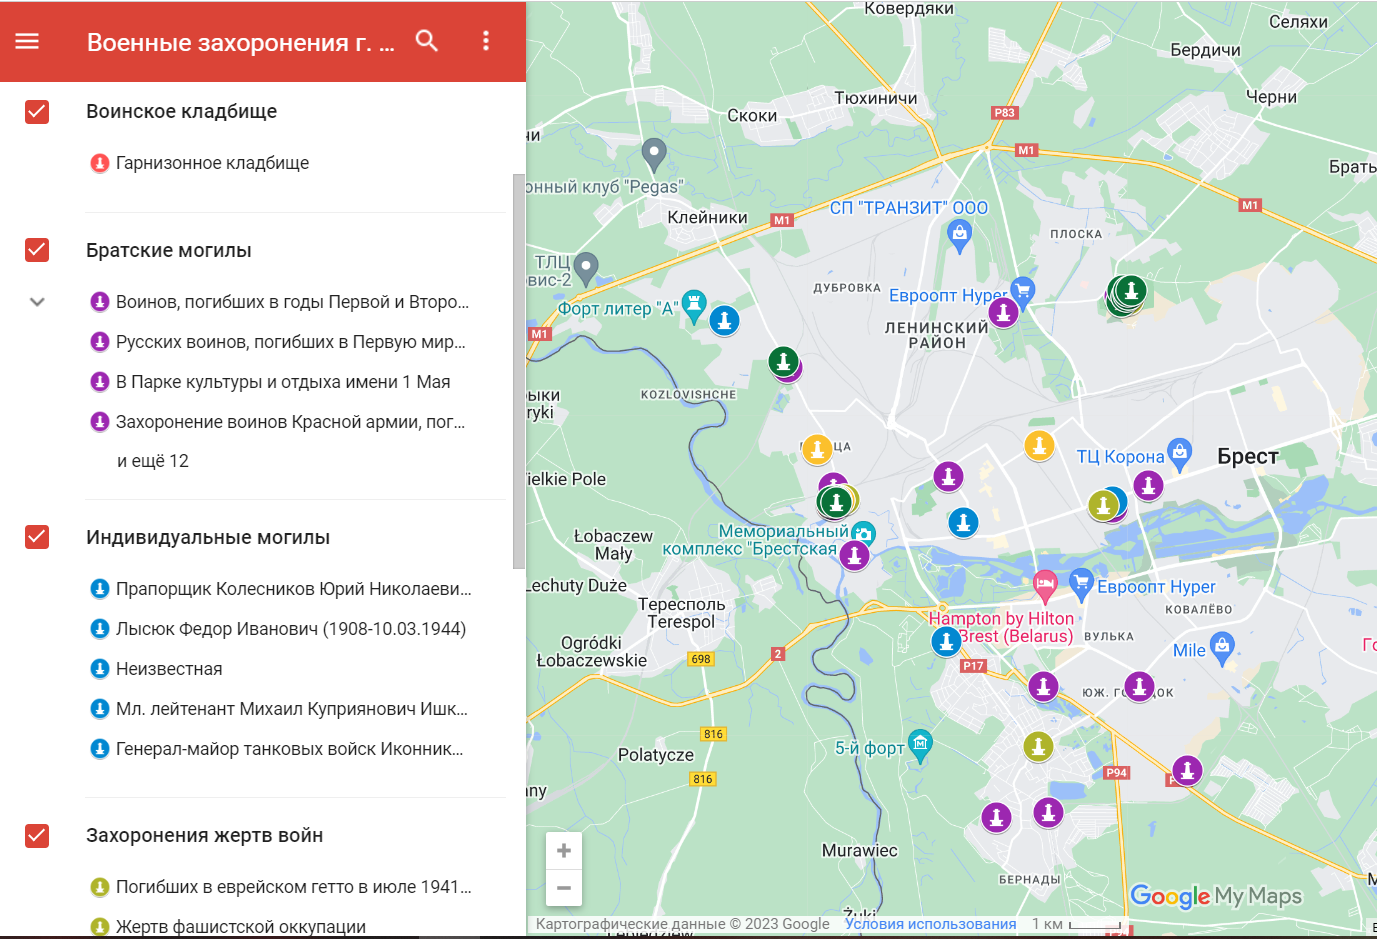The width and height of the screenshot is (1377, 939).
Task: Click the Hampton by Hilton hotel marker
Action: (1045, 584)
